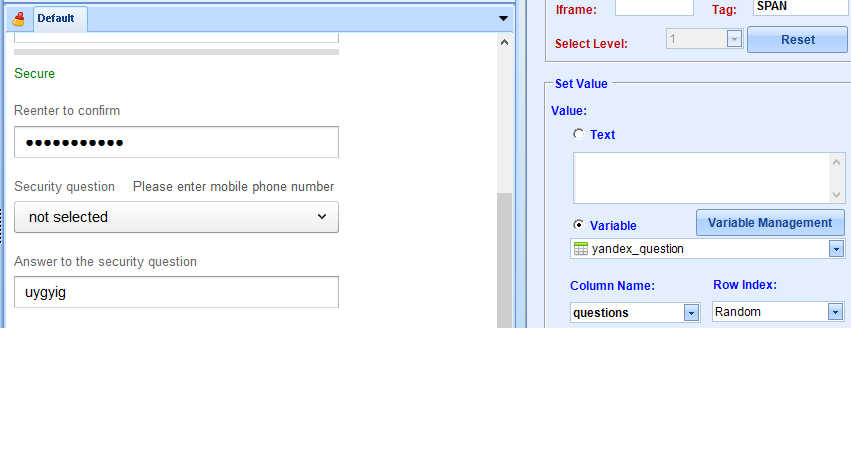Select the Text radio button

pos(578,134)
